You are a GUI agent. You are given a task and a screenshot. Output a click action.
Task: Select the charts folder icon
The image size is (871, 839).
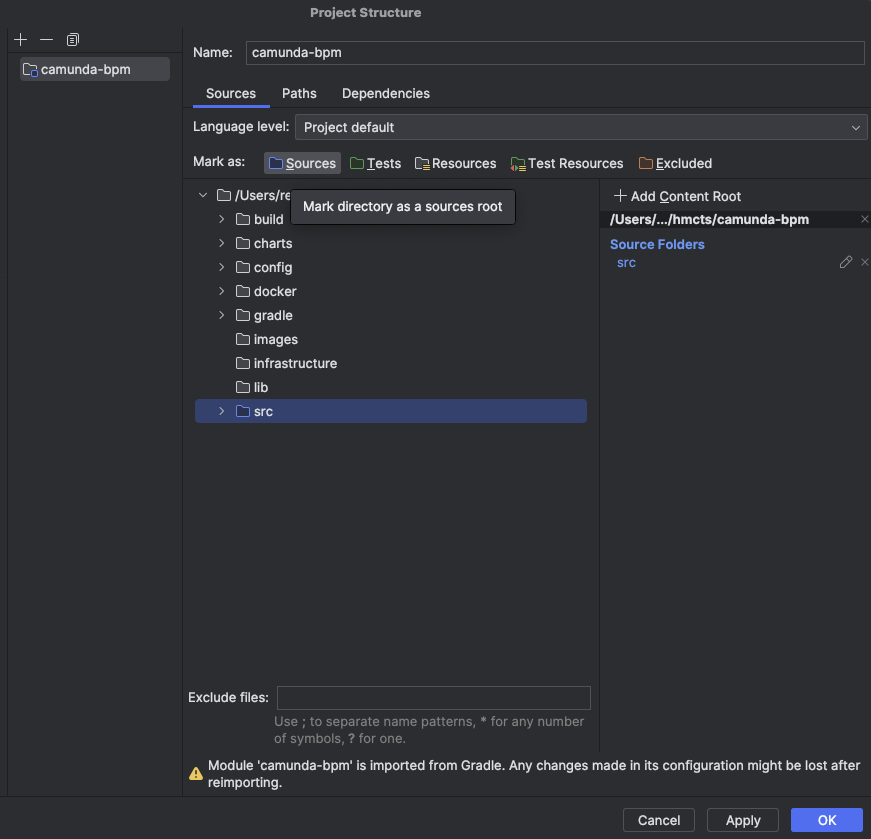tap(243, 243)
